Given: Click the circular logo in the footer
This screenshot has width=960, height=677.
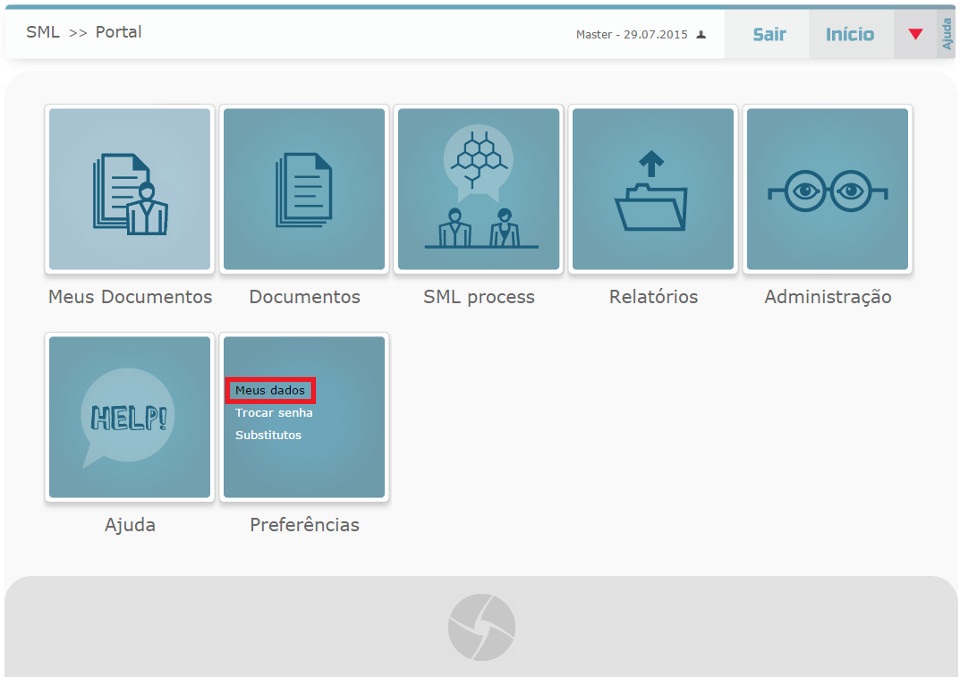Looking at the screenshot, I should click(x=481, y=627).
